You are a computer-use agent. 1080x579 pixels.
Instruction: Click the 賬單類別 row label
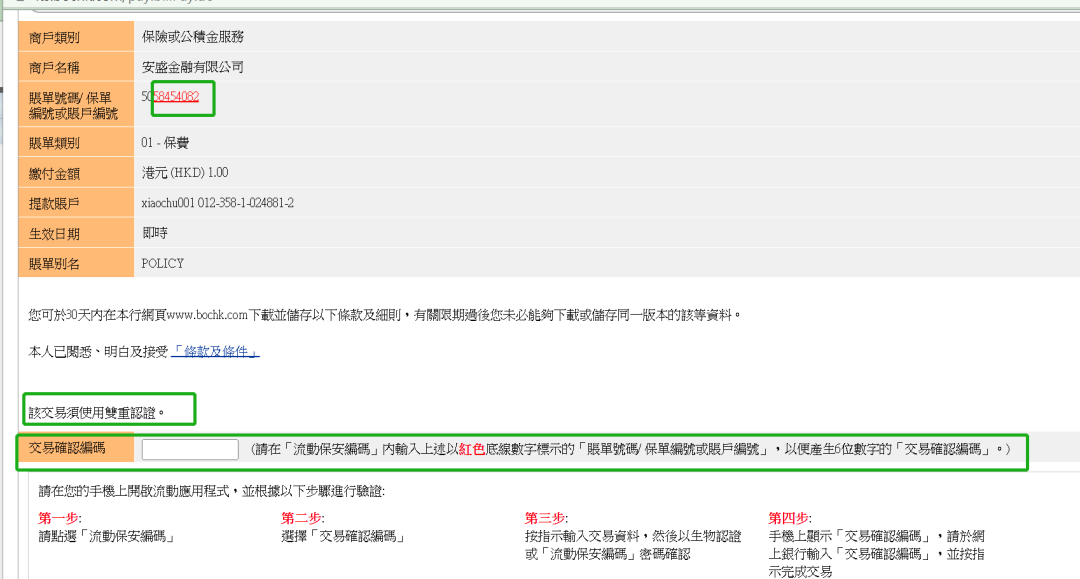coord(54,143)
